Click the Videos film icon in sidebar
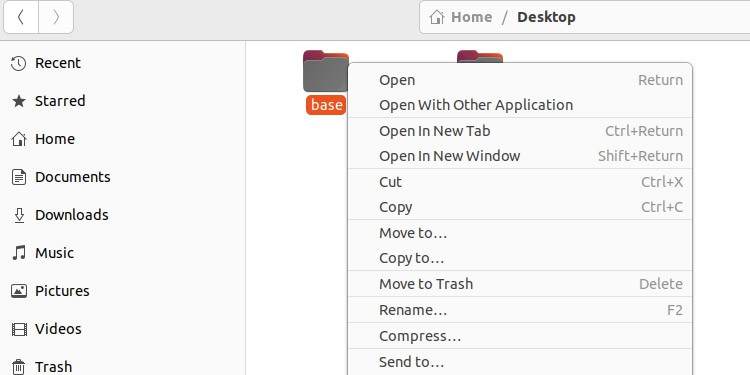 click(x=19, y=329)
